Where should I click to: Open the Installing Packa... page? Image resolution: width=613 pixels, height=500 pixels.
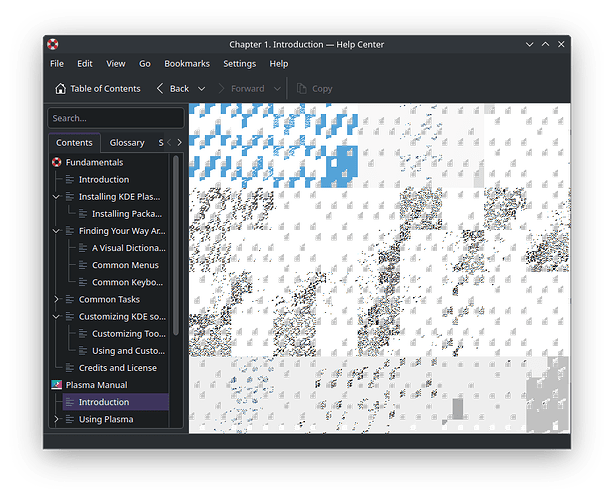click(x=127, y=214)
